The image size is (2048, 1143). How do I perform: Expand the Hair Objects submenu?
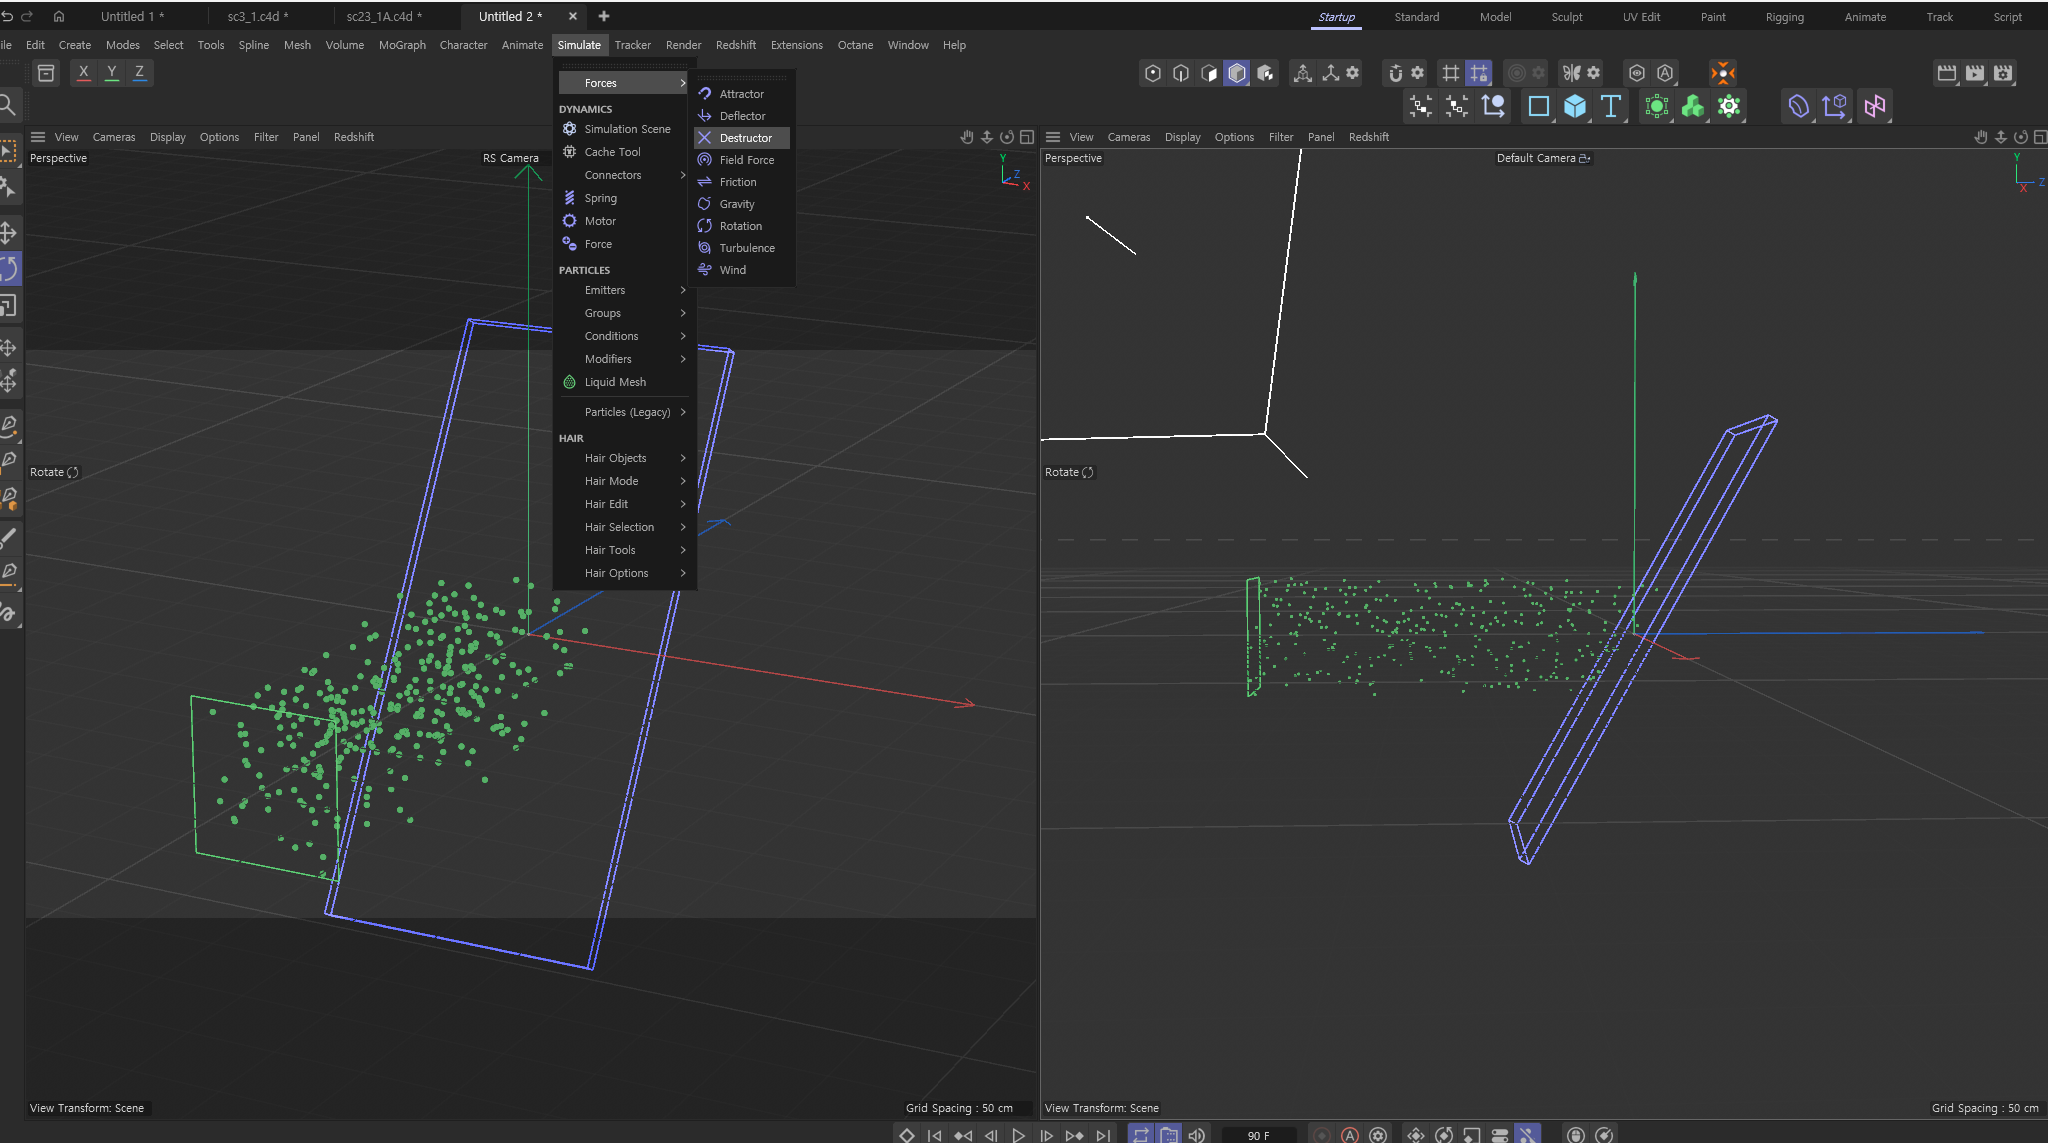[x=624, y=458]
